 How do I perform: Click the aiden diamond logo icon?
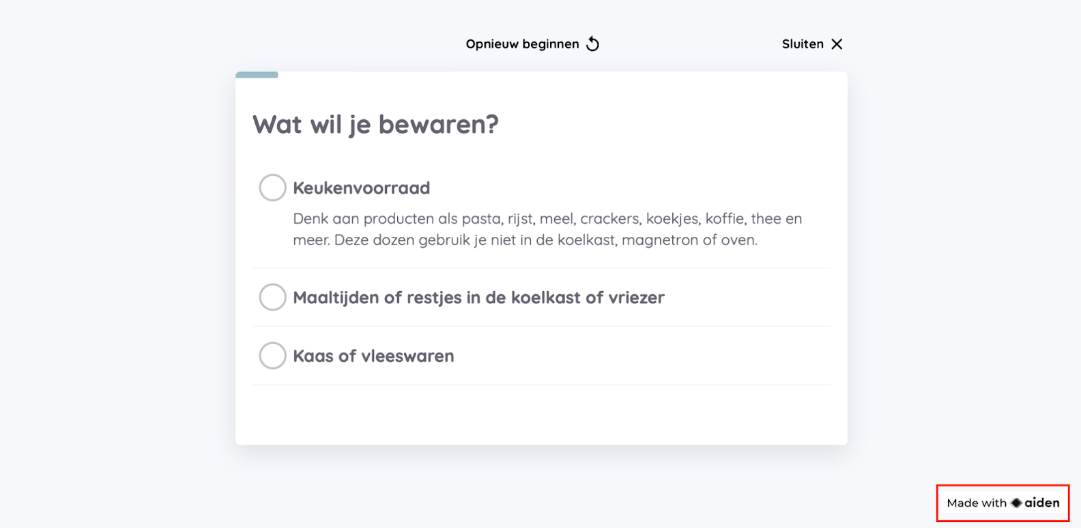(1016, 503)
